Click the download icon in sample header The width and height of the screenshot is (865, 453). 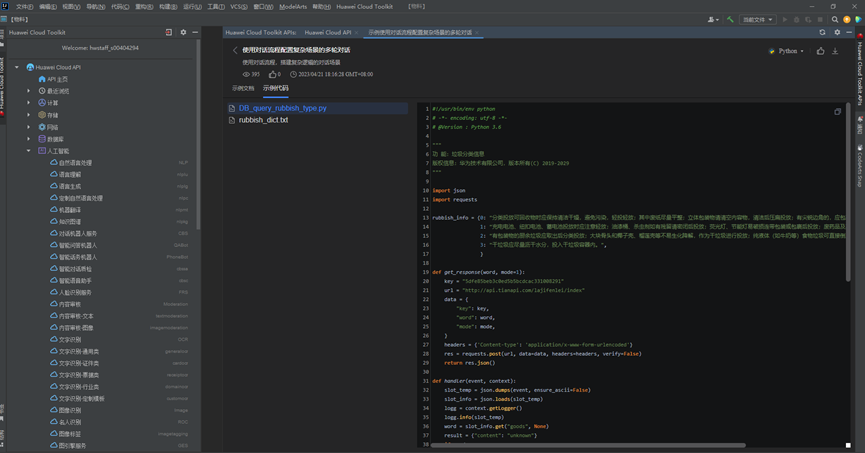tap(835, 51)
